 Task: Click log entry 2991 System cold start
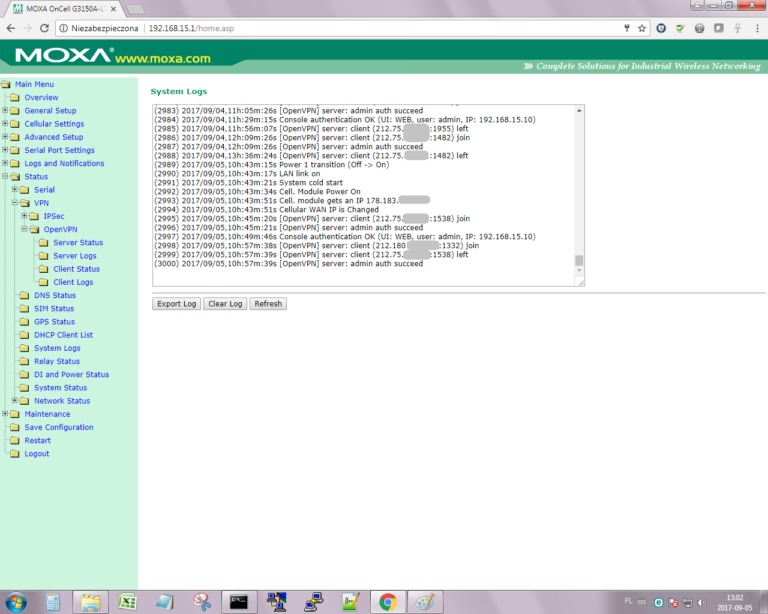click(x=249, y=183)
